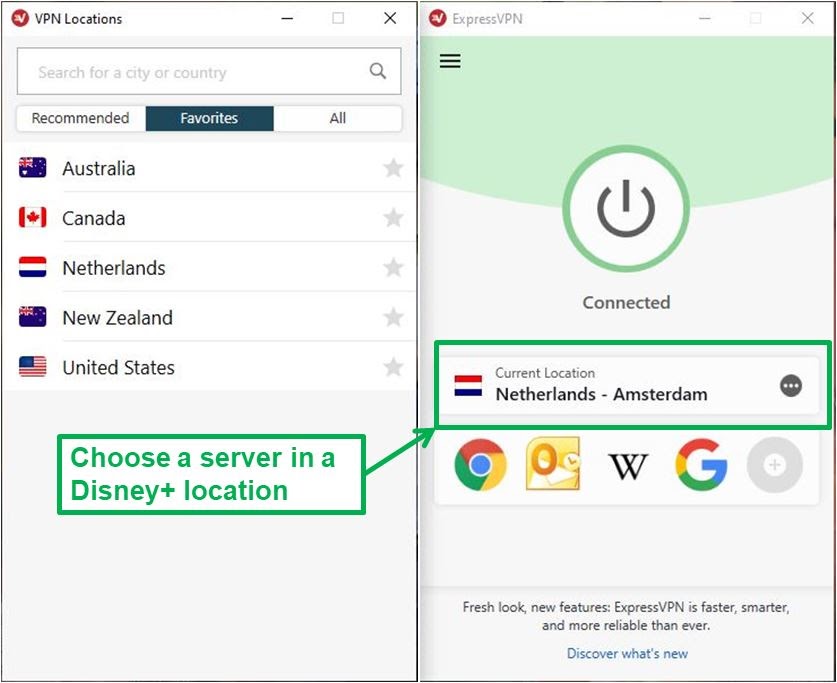Select United States from the locations list

click(209, 367)
